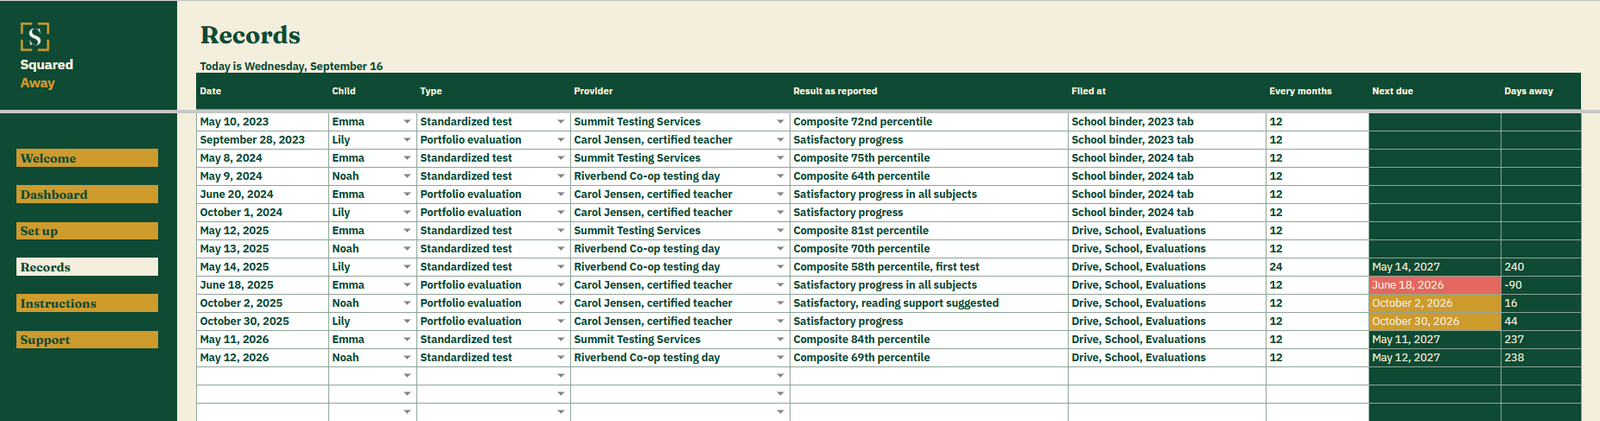1600x421 pixels.
Task: Go to the Dashboard page
Action: pos(87,194)
